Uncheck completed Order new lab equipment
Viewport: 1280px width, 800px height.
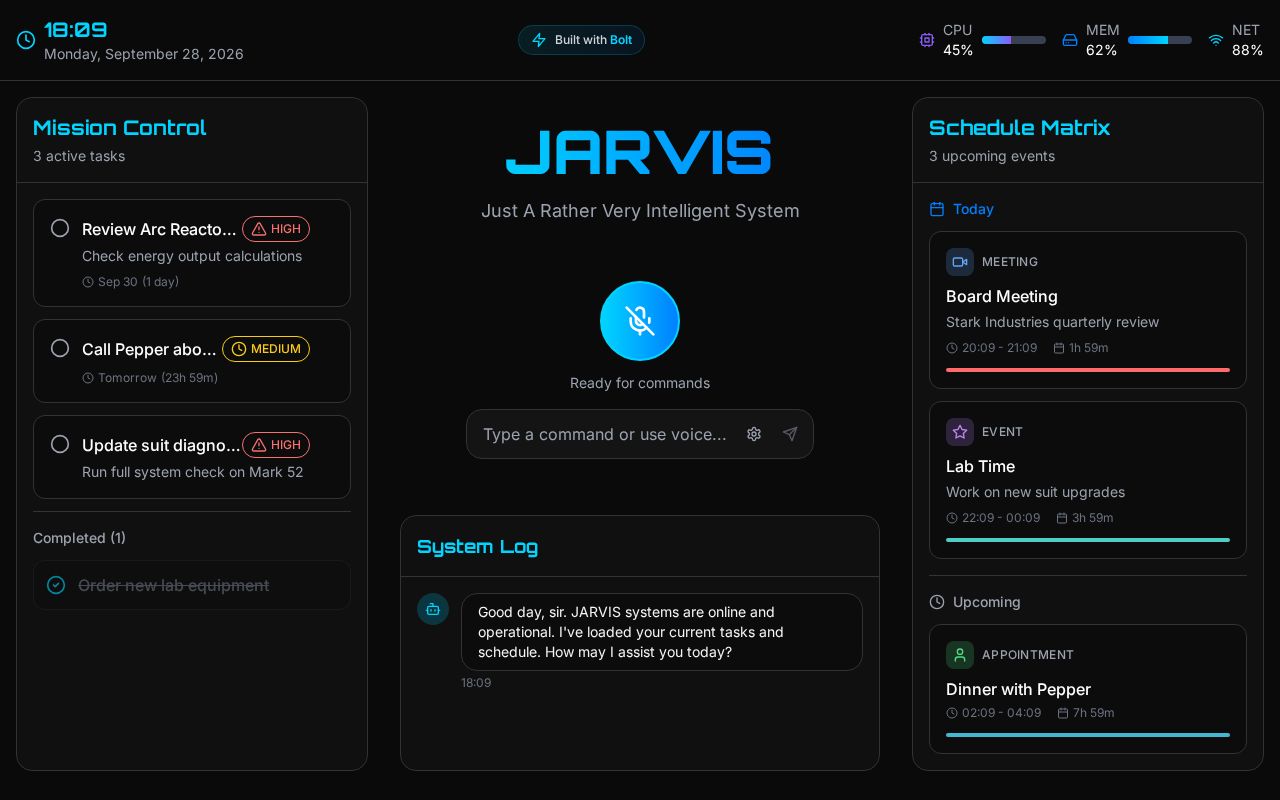coord(56,585)
